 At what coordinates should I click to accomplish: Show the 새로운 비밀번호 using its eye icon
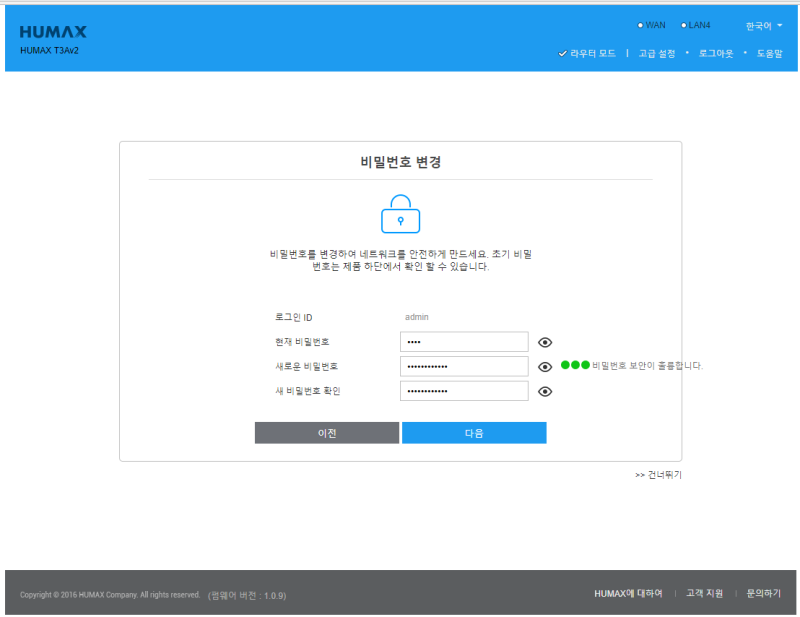point(544,366)
